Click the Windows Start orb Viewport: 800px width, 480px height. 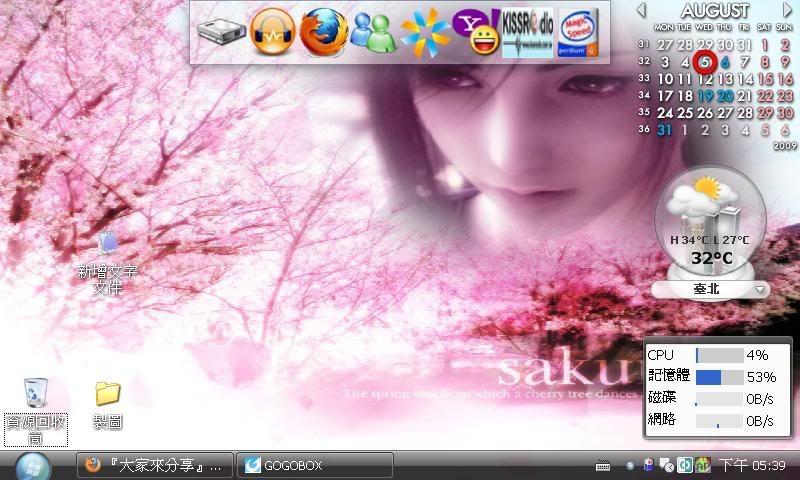coord(33,465)
